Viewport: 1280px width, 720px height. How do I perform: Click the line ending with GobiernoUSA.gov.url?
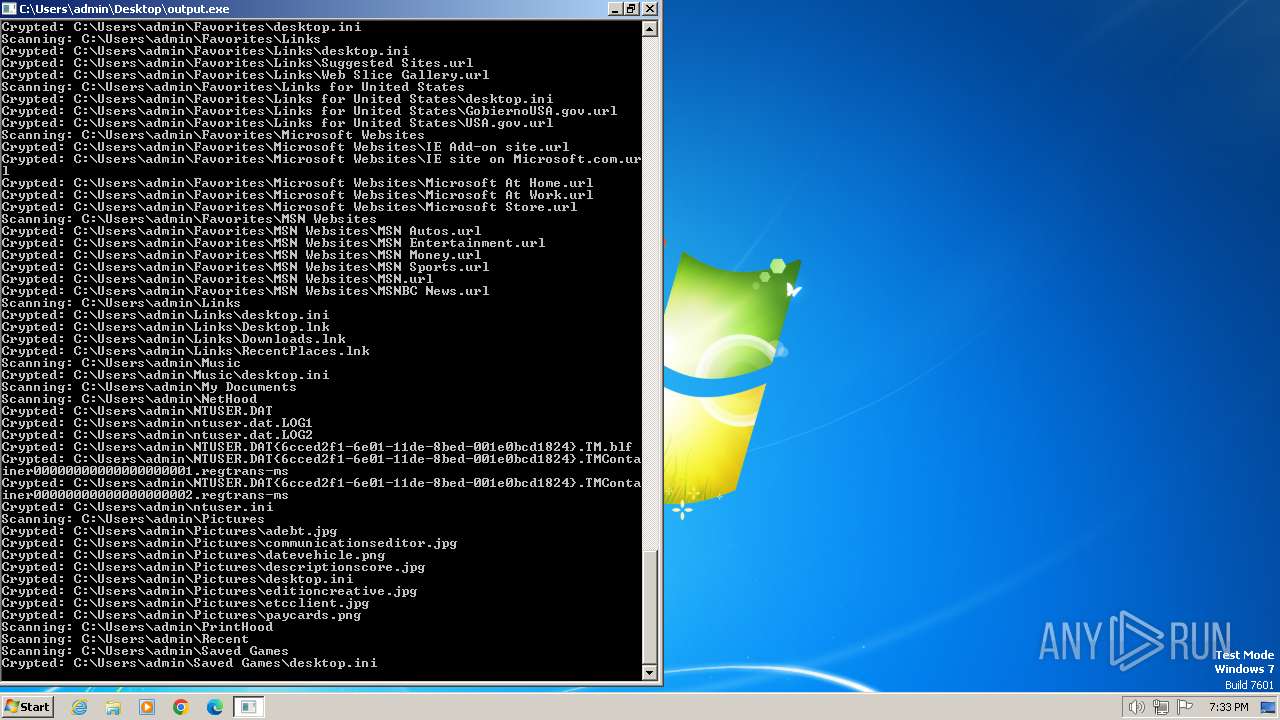[x=309, y=111]
